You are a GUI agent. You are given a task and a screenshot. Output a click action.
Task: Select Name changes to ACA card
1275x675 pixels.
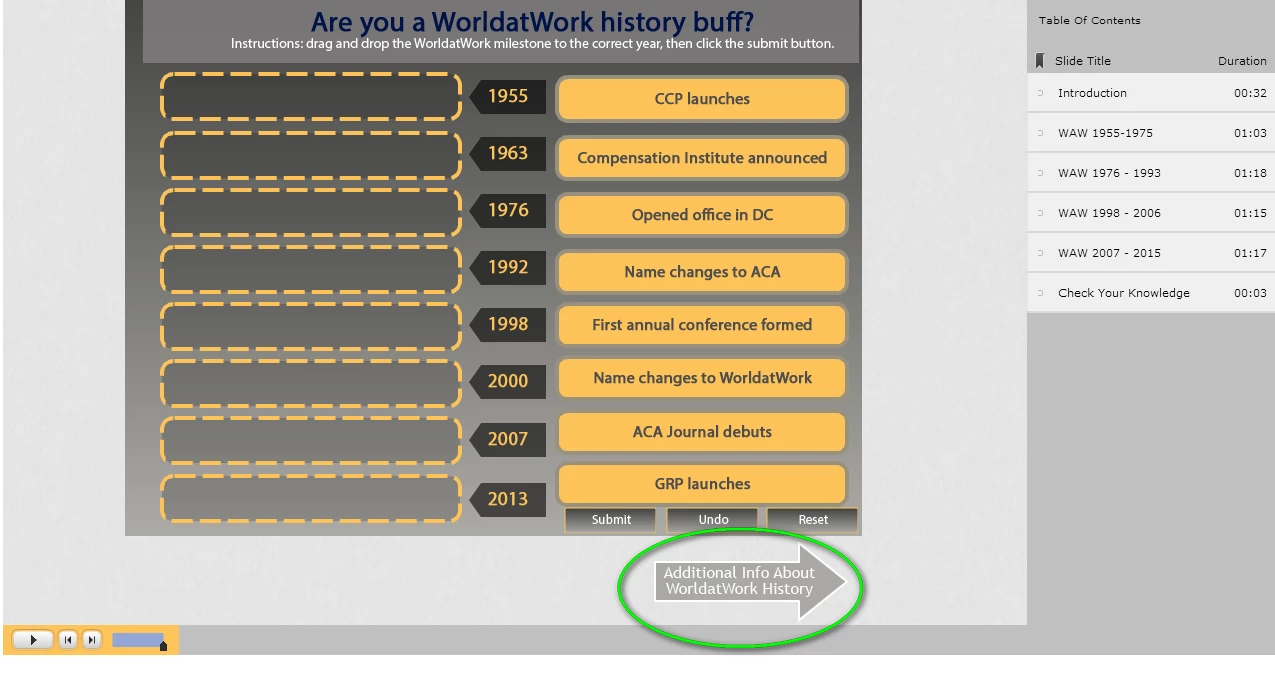pyautogui.click(x=702, y=272)
